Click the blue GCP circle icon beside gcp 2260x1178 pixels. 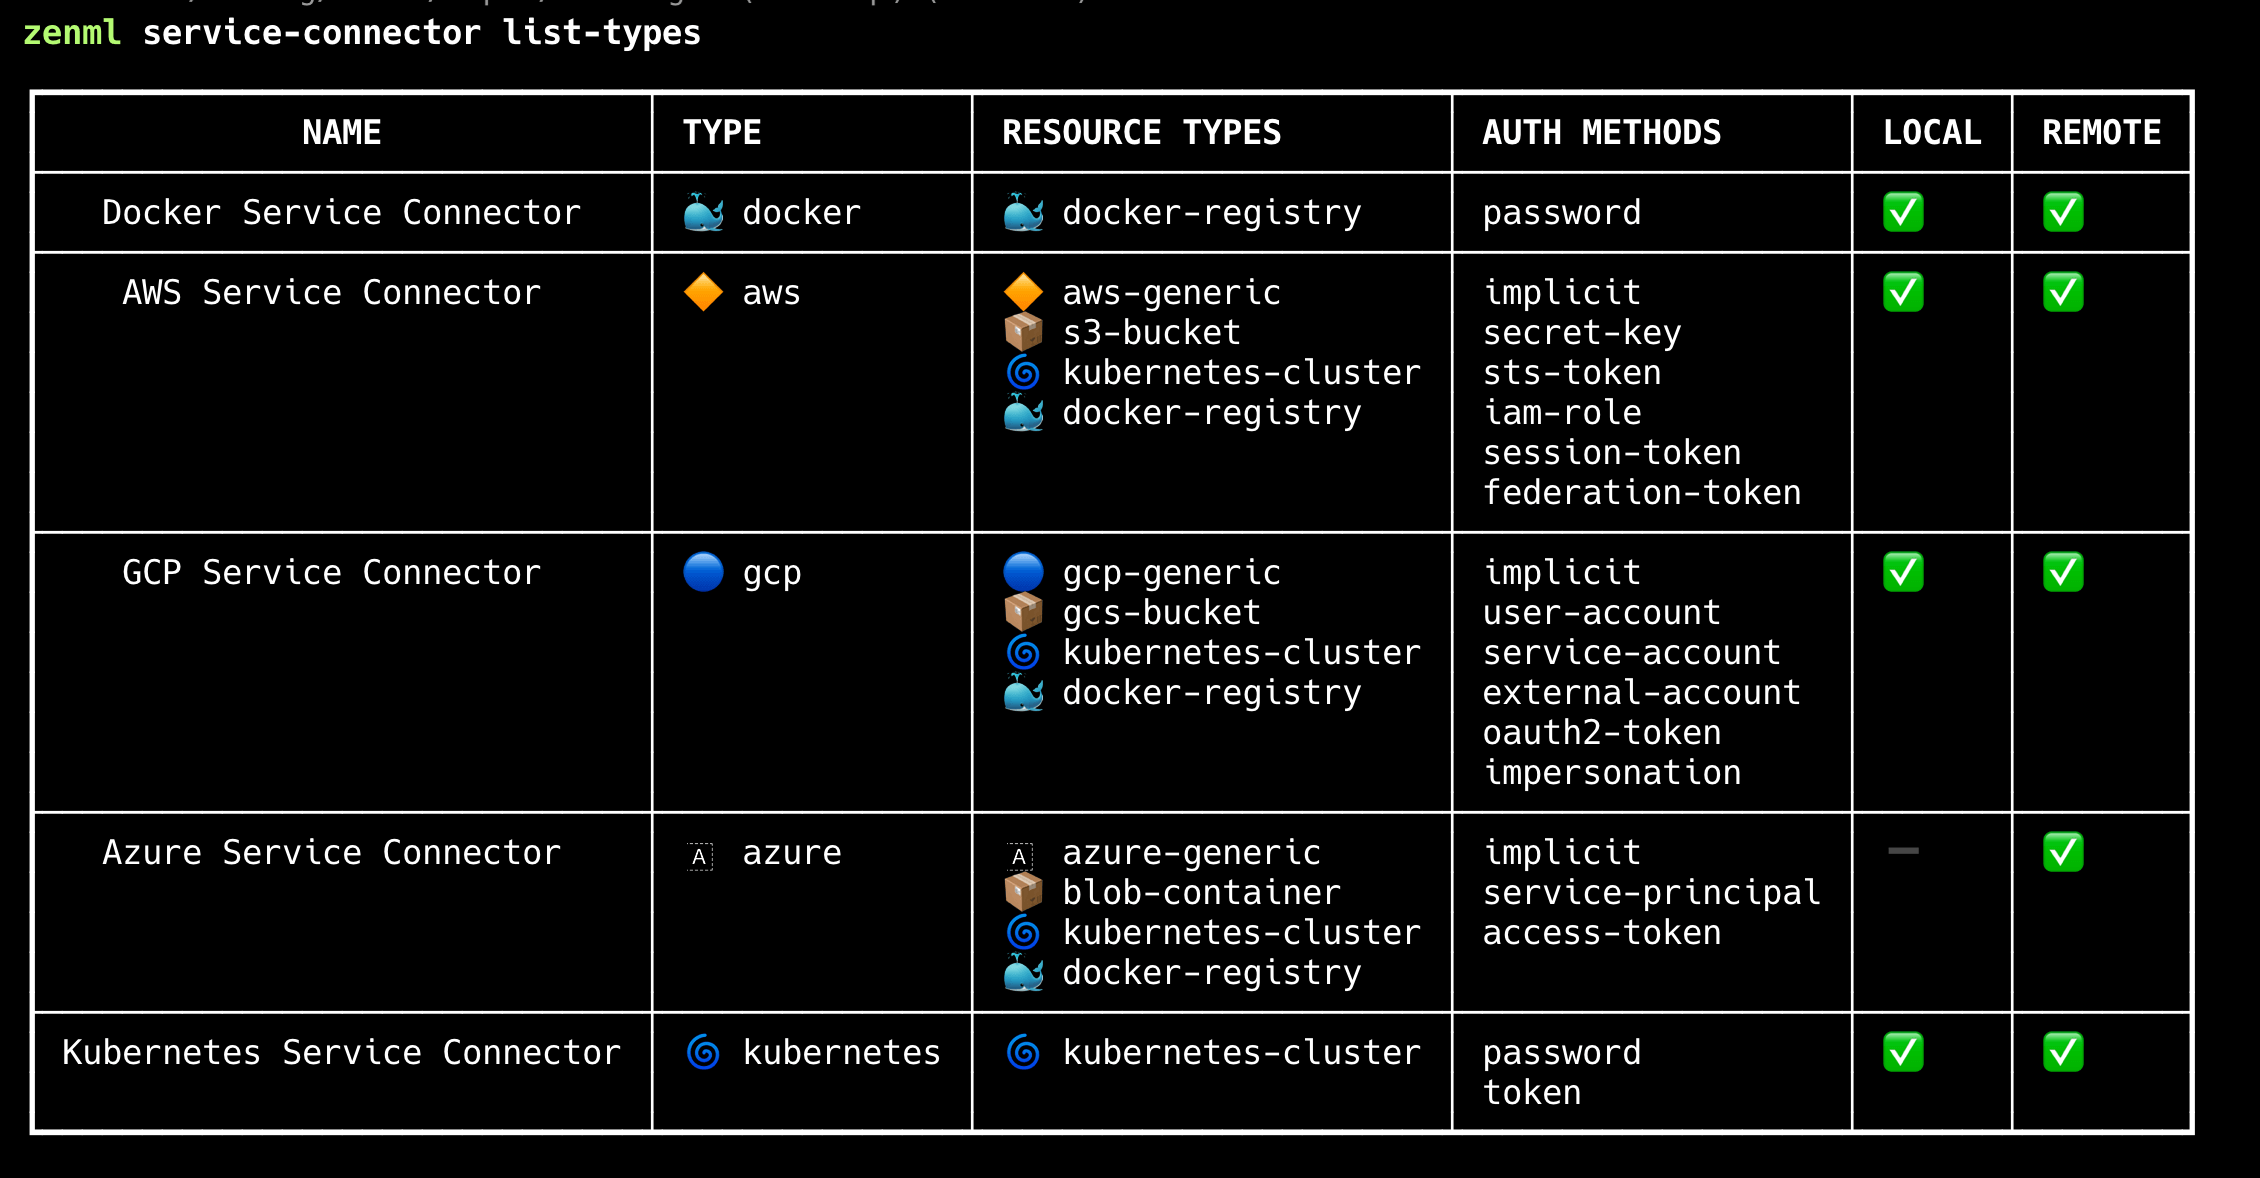(x=703, y=572)
